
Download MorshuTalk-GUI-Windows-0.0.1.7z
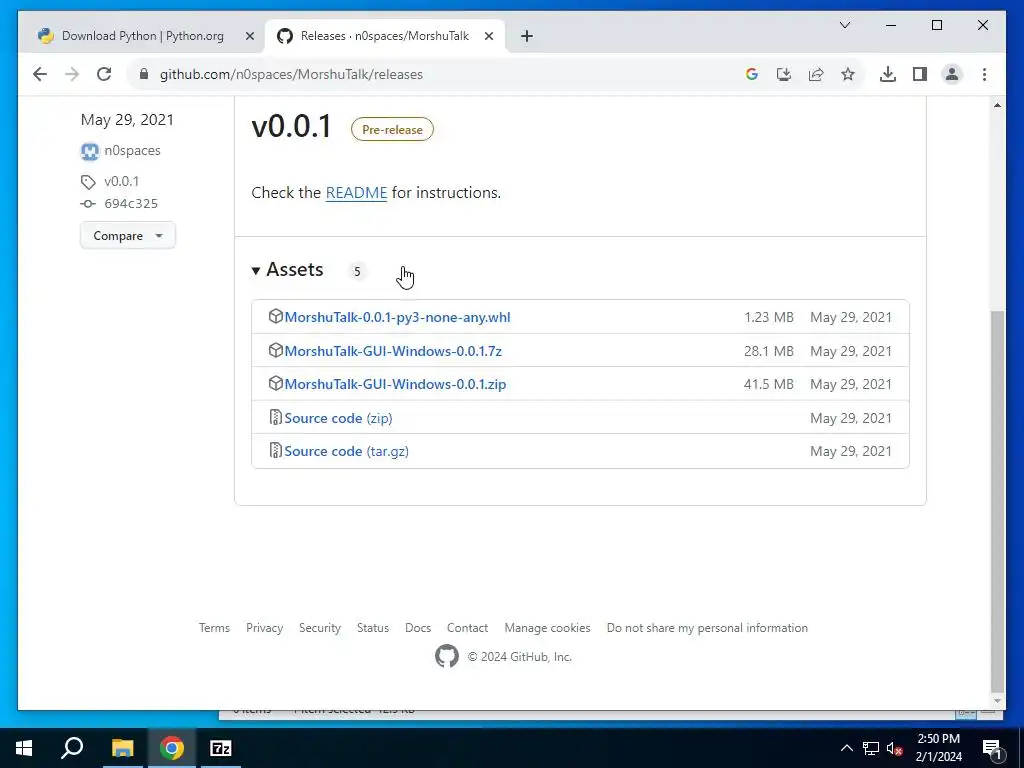coord(393,351)
